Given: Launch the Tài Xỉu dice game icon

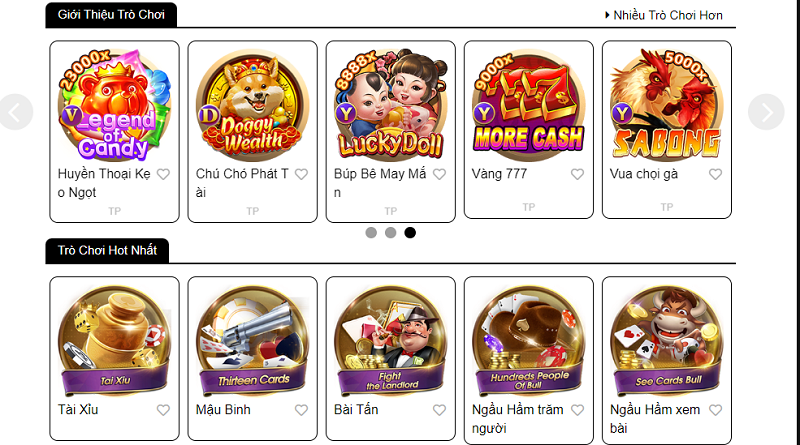Looking at the screenshot, I should coord(114,340).
